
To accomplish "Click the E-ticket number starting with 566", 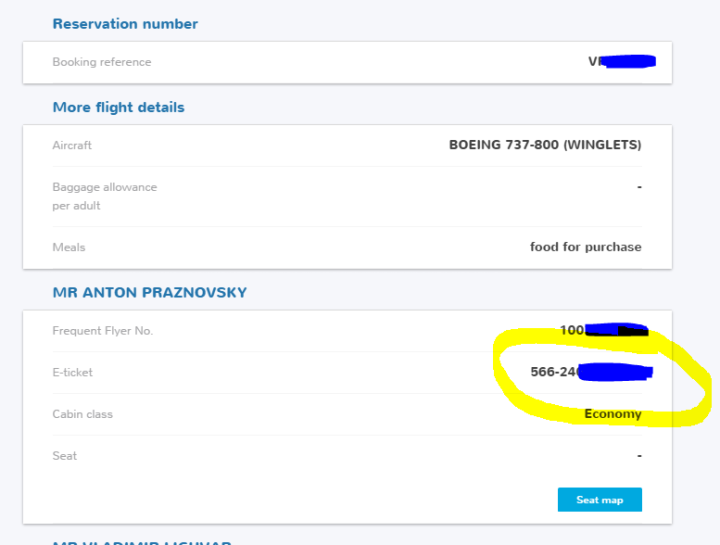I will (590, 372).
